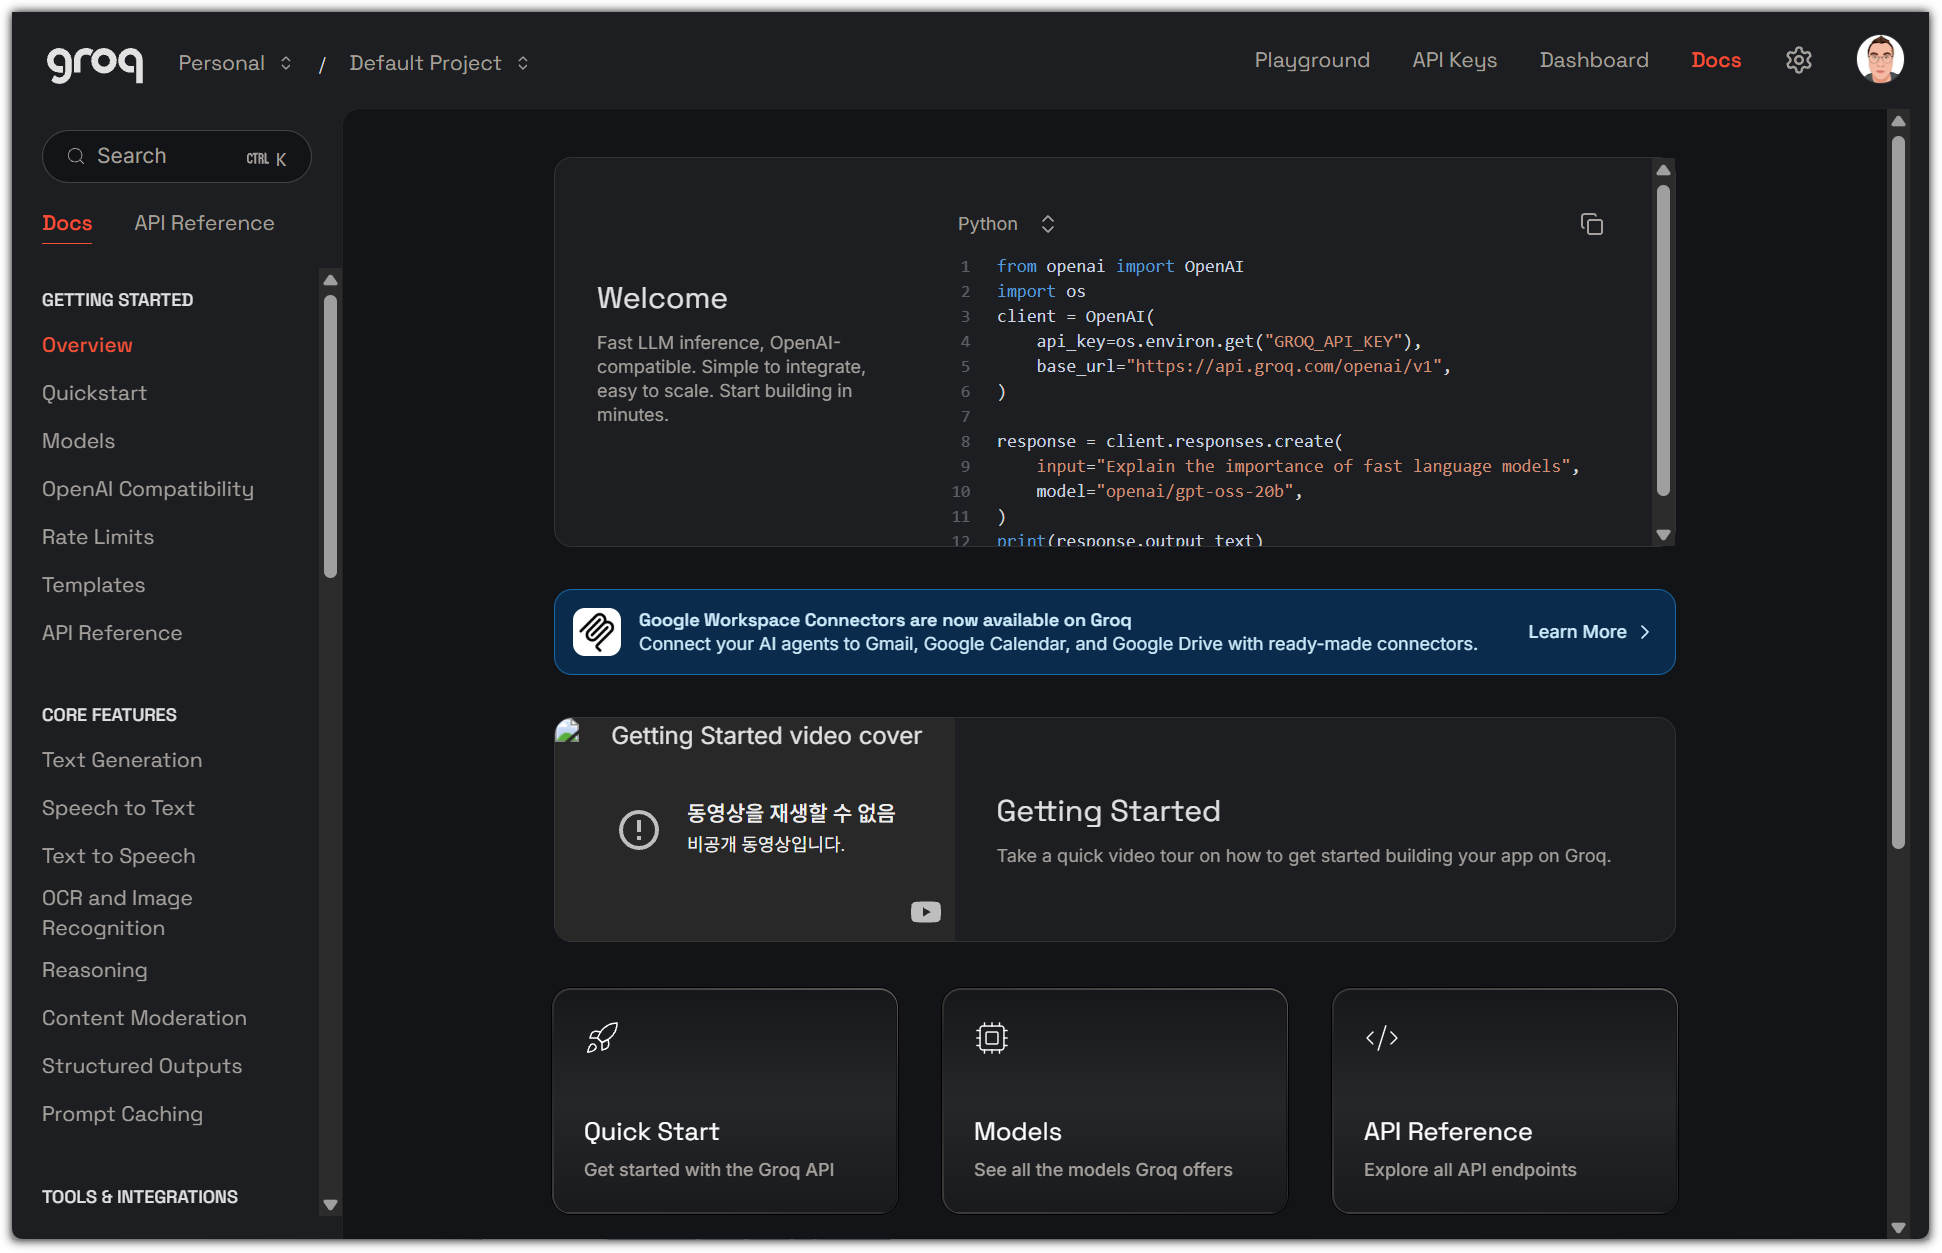Click the code block scroll up arrow

coord(1663,170)
